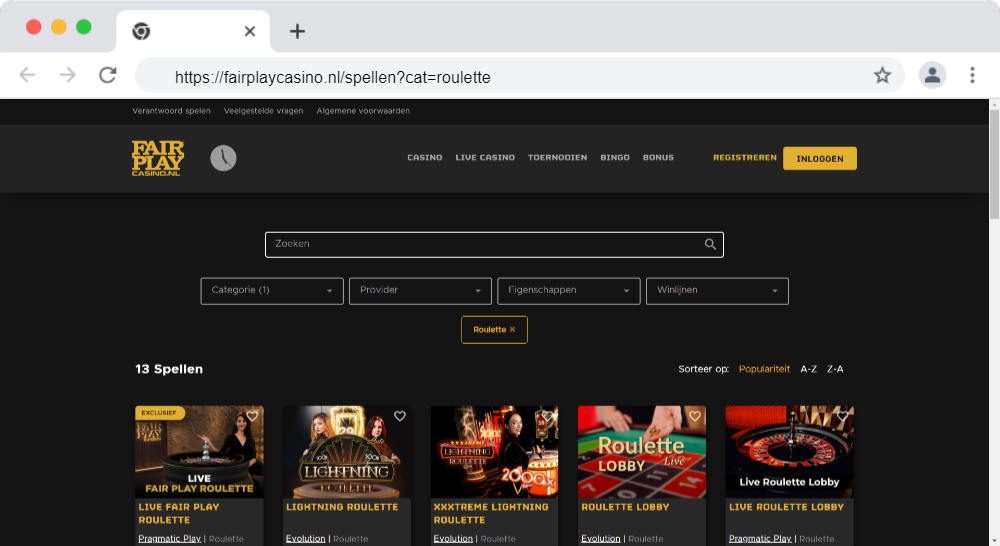The height and width of the screenshot is (546, 1000).
Task: Click the XXXtreme Lightning Roulette title text
Action: pos(491,513)
